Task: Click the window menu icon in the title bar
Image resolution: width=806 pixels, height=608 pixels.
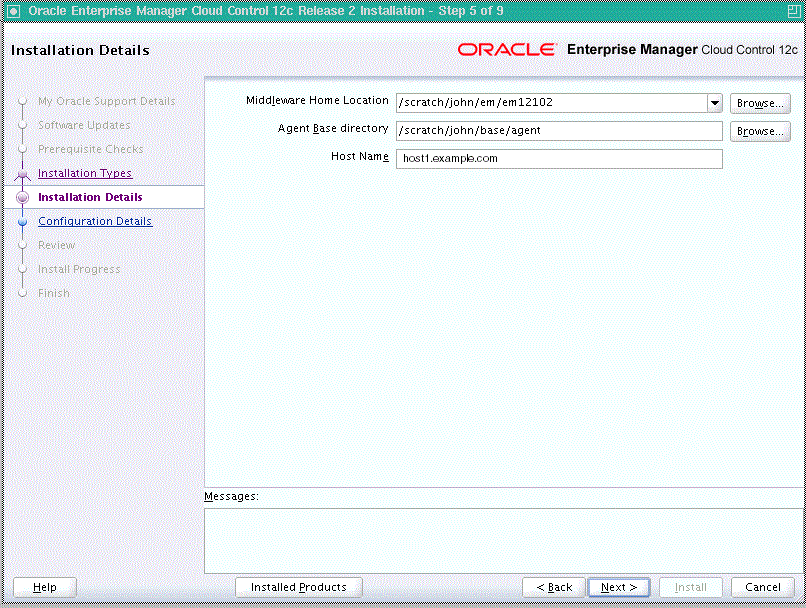Action: click(13, 11)
